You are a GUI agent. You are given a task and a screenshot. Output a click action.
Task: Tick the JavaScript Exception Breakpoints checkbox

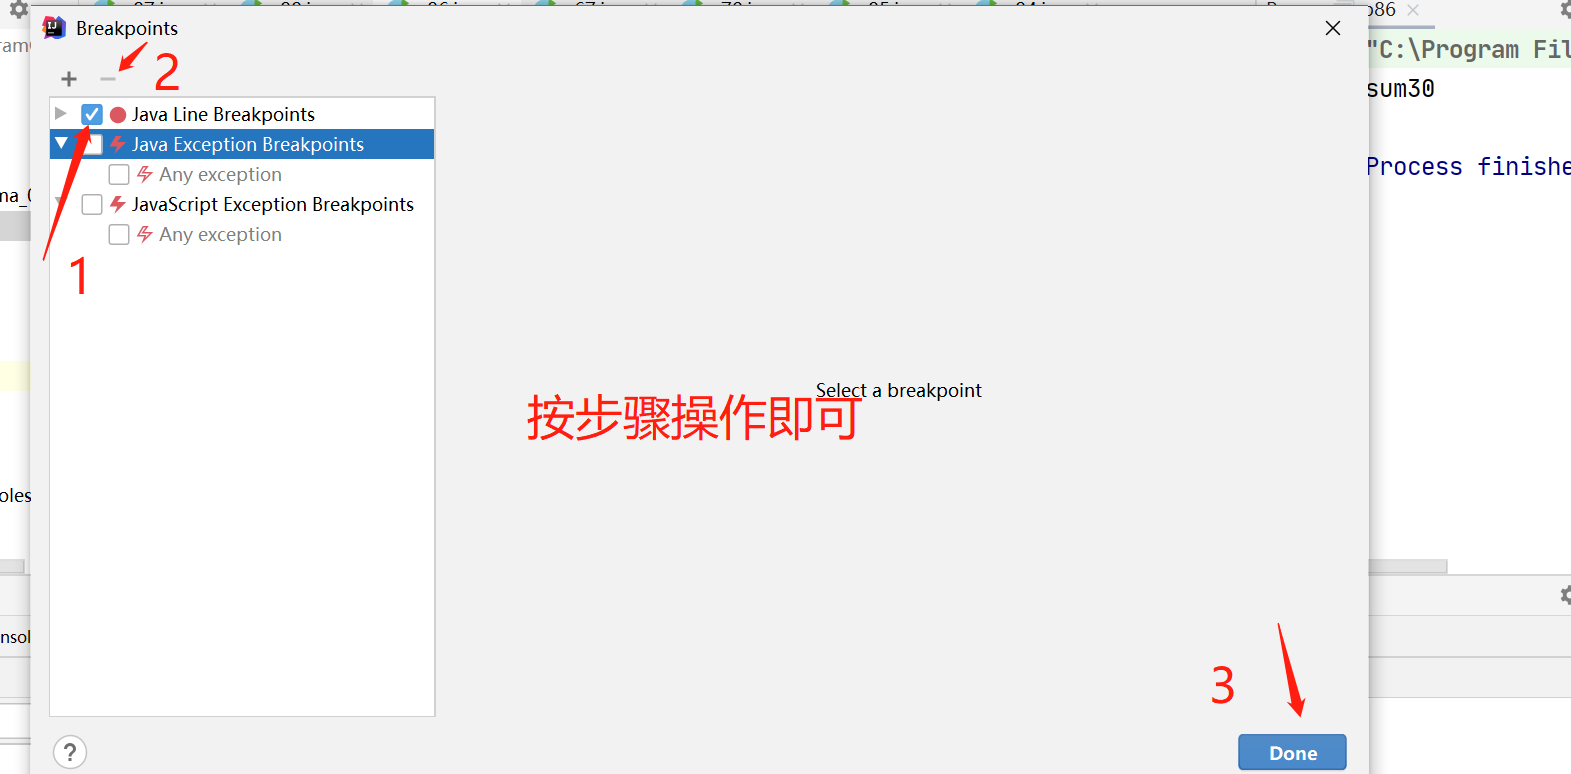click(92, 204)
